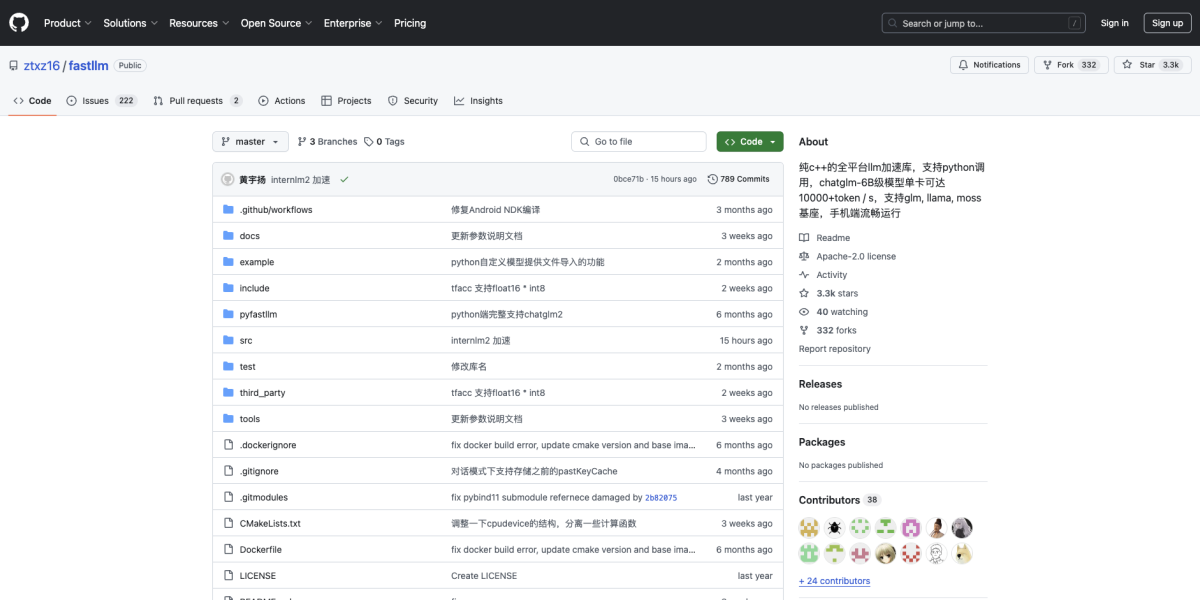Image resolution: width=1200 pixels, height=600 pixels.
Task: Open the + 24 contributors link
Action: tap(834, 581)
